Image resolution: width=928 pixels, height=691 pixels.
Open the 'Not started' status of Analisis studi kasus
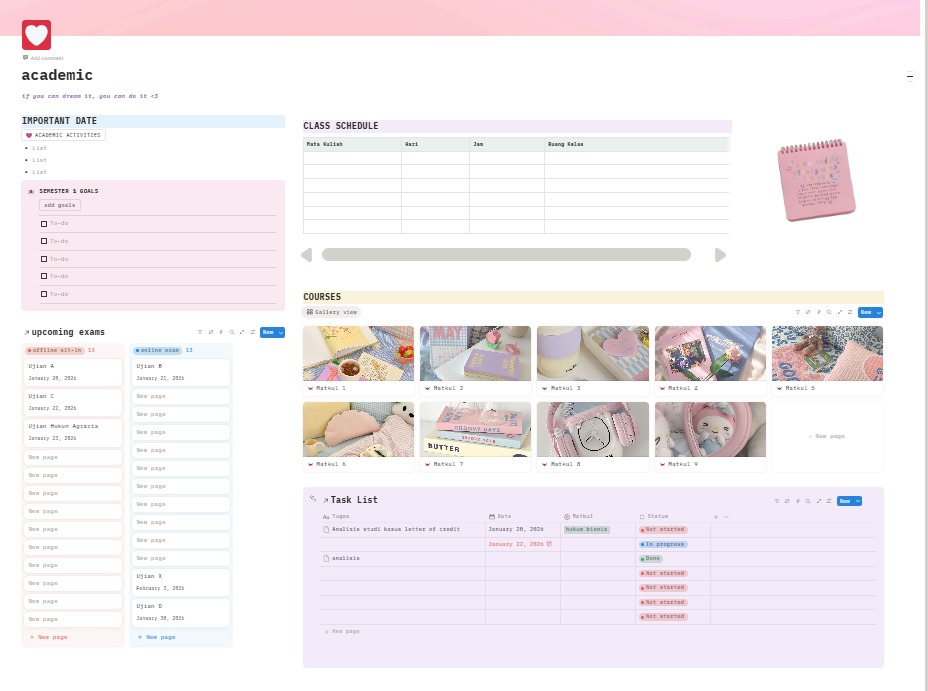[663, 529]
